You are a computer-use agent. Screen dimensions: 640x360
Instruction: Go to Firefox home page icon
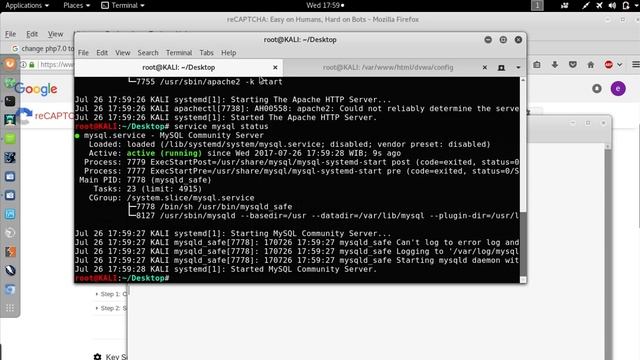(591, 64)
